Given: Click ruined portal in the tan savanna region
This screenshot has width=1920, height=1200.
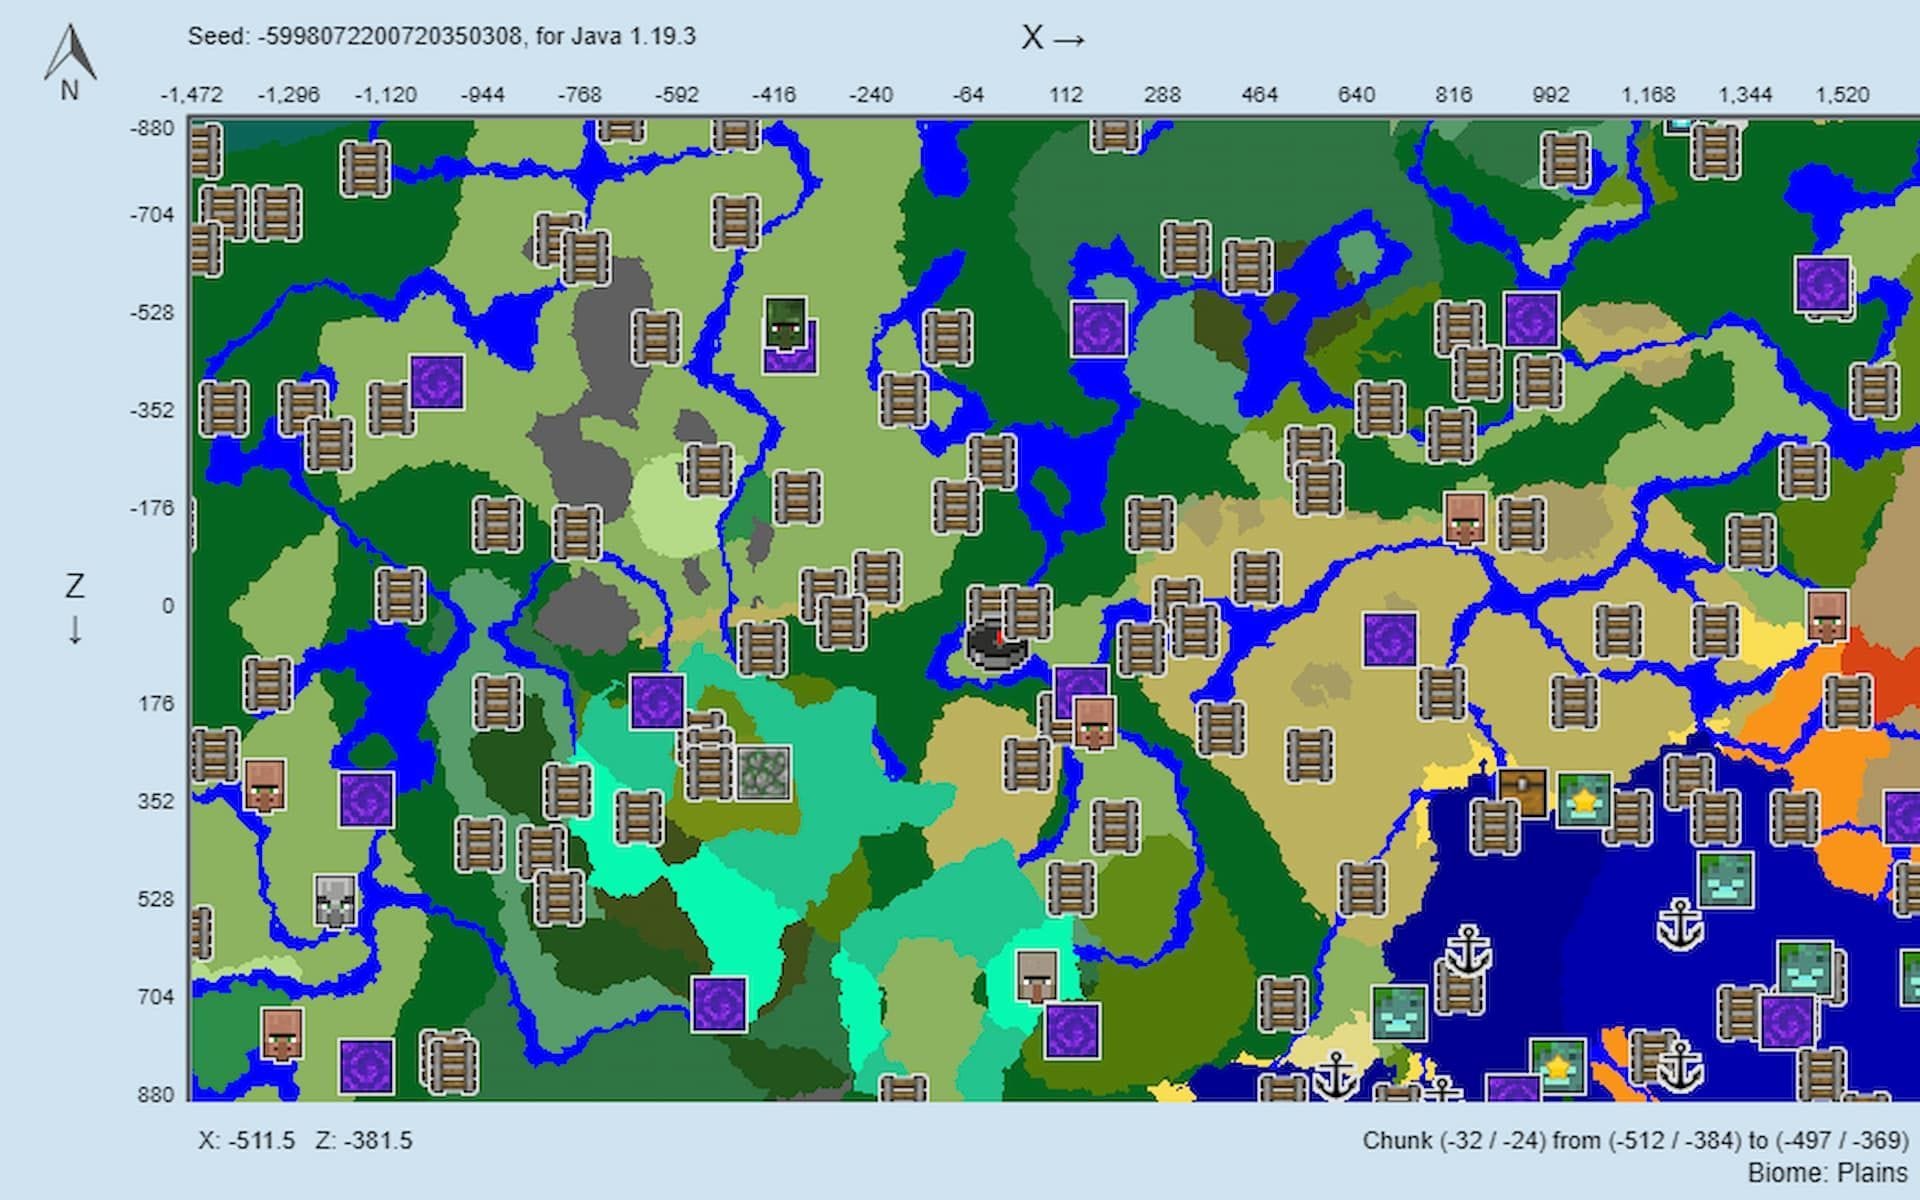Looking at the screenshot, I should (1390, 640).
